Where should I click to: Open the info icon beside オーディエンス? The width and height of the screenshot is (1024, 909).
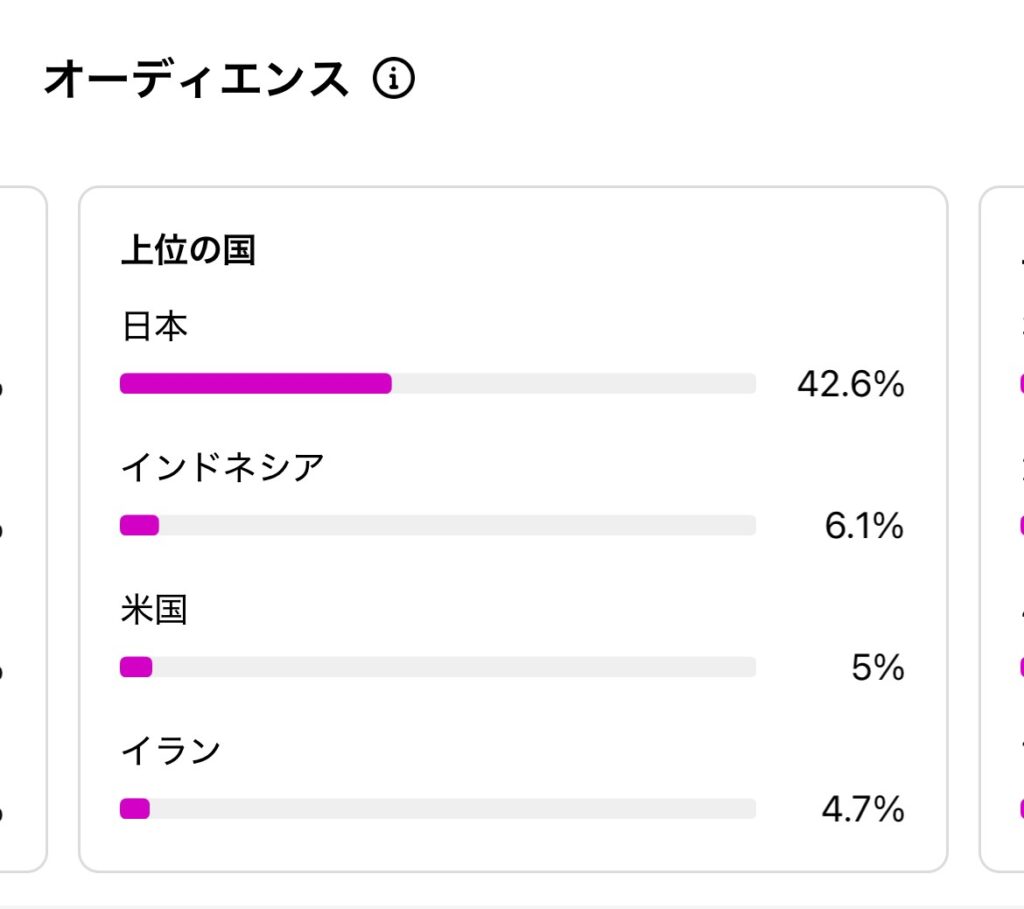[x=393, y=78]
